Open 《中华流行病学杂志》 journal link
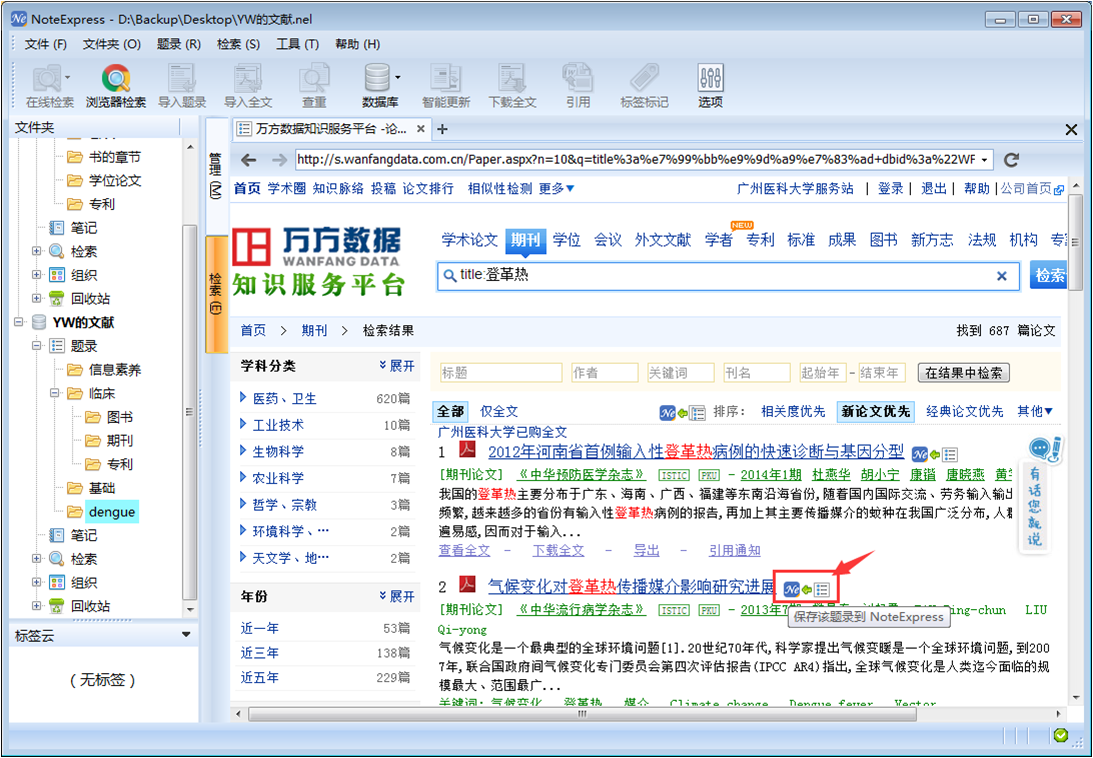The image size is (1093, 758). point(581,609)
